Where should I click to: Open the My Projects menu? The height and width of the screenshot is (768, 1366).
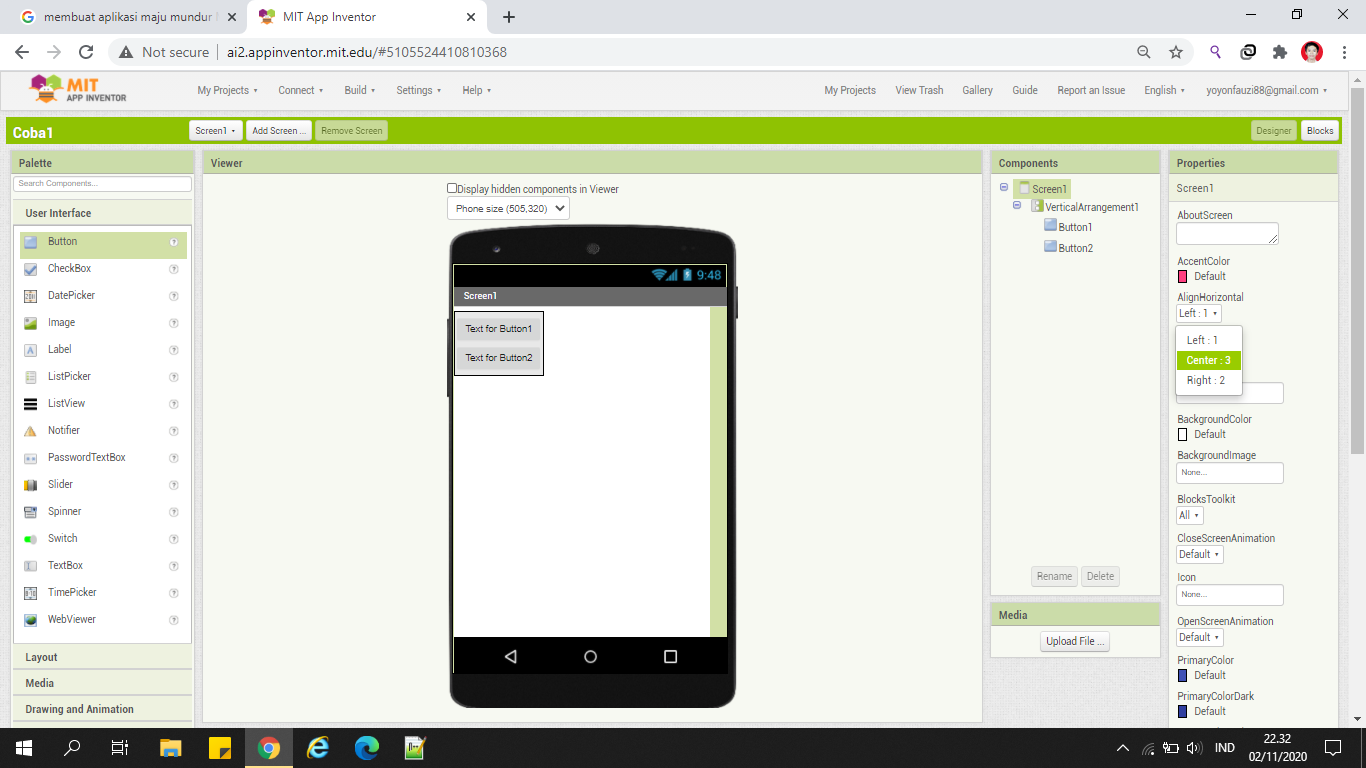coord(227,90)
